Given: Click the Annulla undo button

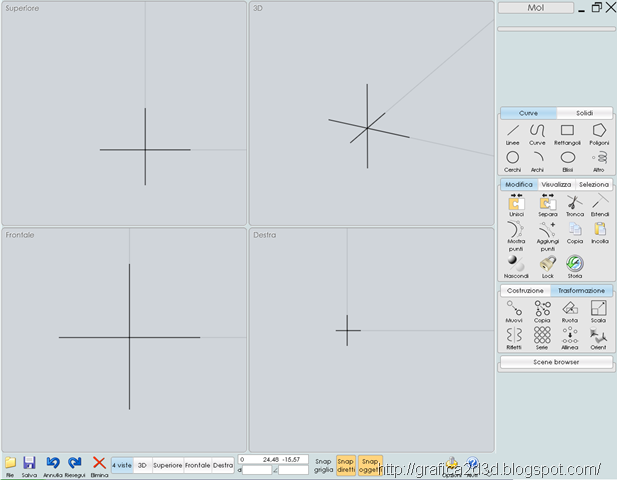Looking at the screenshot, I should (x=53, y=467).
